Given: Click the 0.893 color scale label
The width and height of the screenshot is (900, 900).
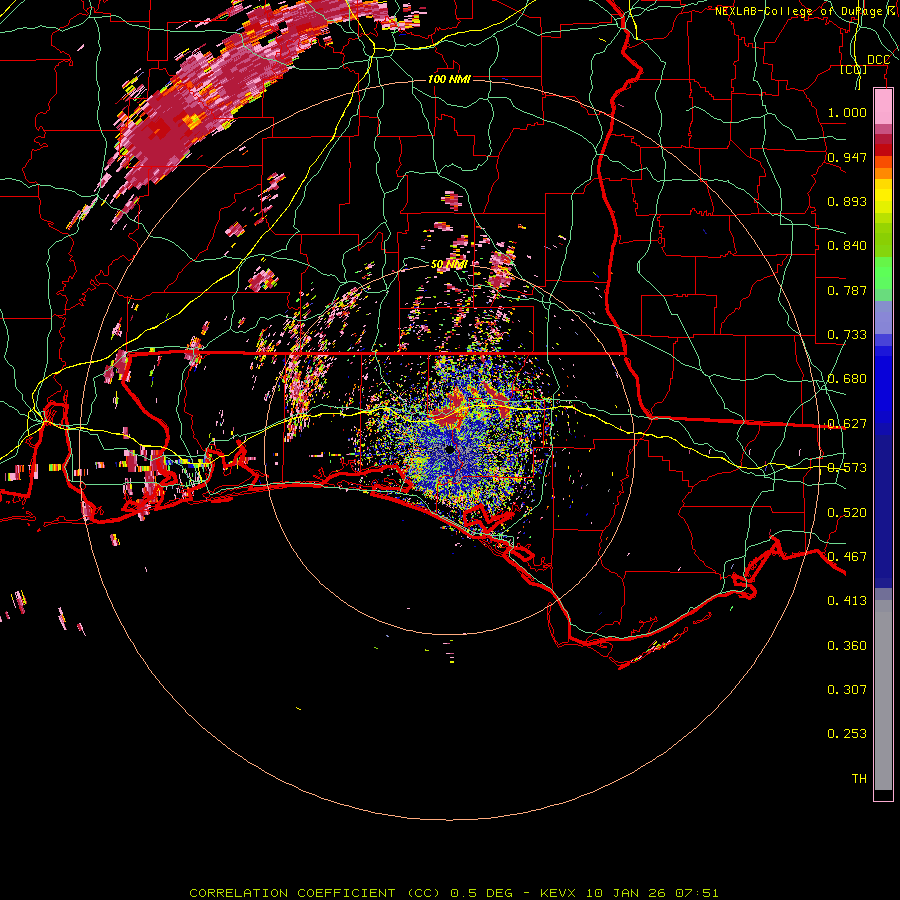Looking at the screenshot, I should point(847,201).
